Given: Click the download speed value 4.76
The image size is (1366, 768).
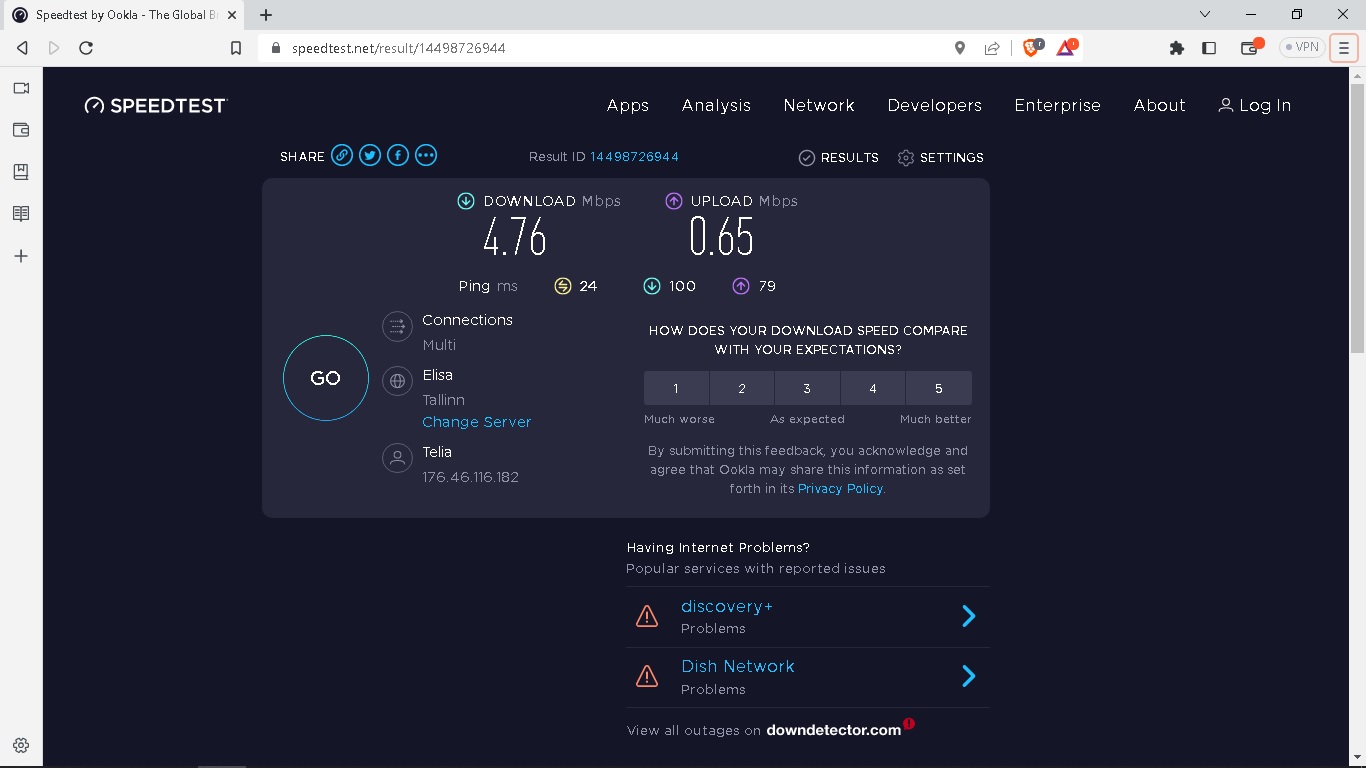Looking at the screenshot, I should tap(515, 237).
